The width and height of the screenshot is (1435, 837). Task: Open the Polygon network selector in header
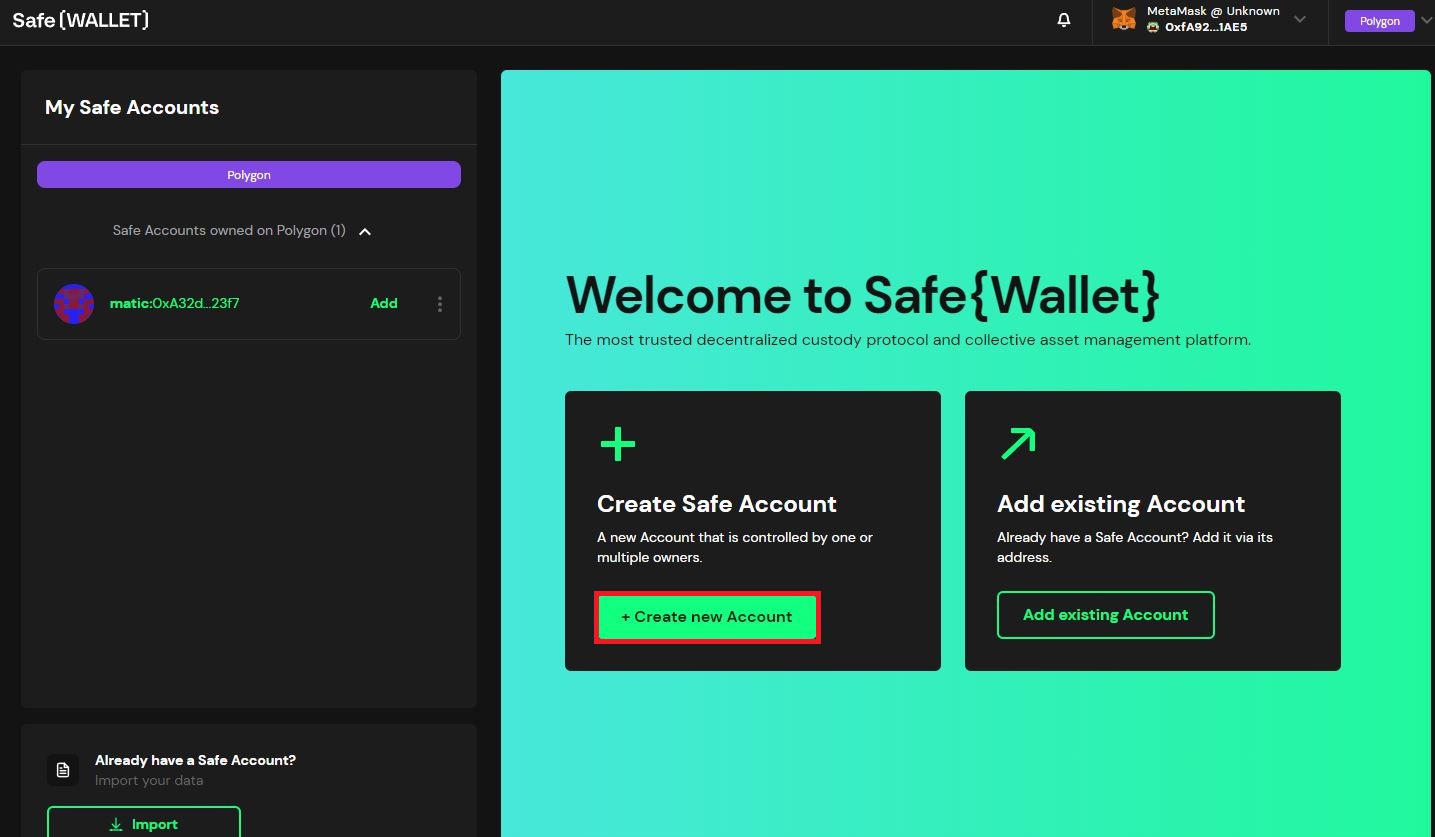1380,21
